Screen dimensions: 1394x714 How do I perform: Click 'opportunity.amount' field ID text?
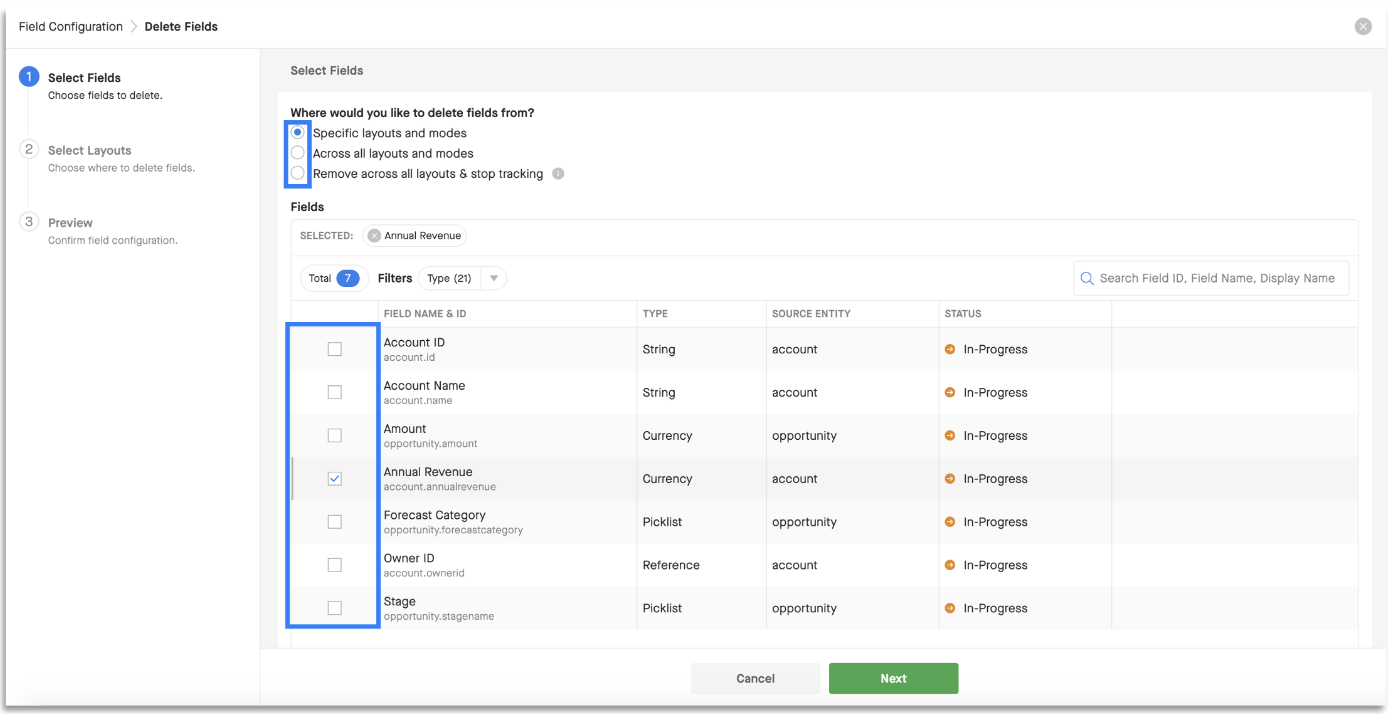(431, 444)
